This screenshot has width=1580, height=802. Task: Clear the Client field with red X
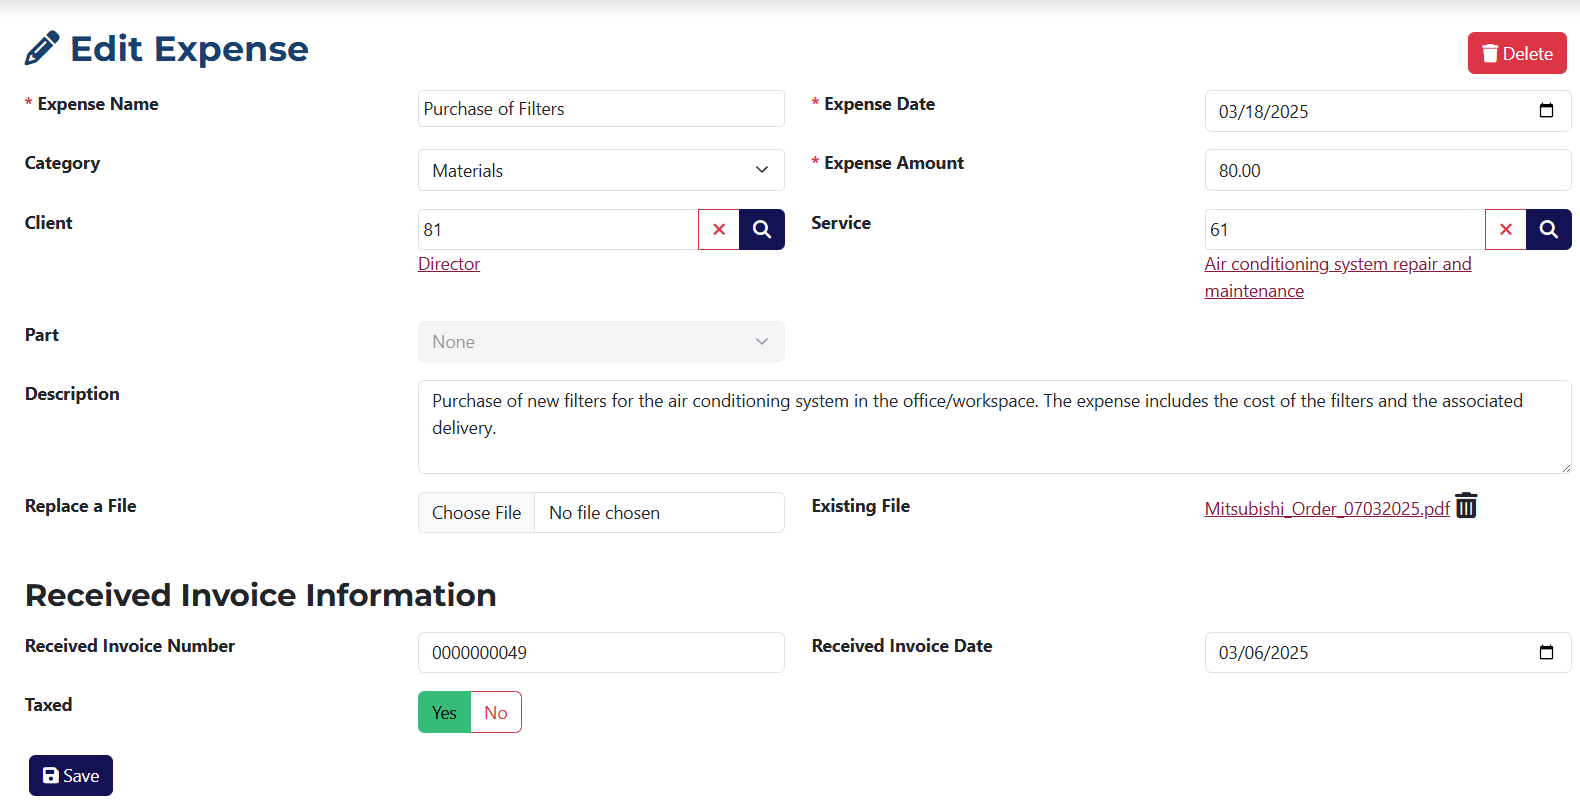[719, 230]
